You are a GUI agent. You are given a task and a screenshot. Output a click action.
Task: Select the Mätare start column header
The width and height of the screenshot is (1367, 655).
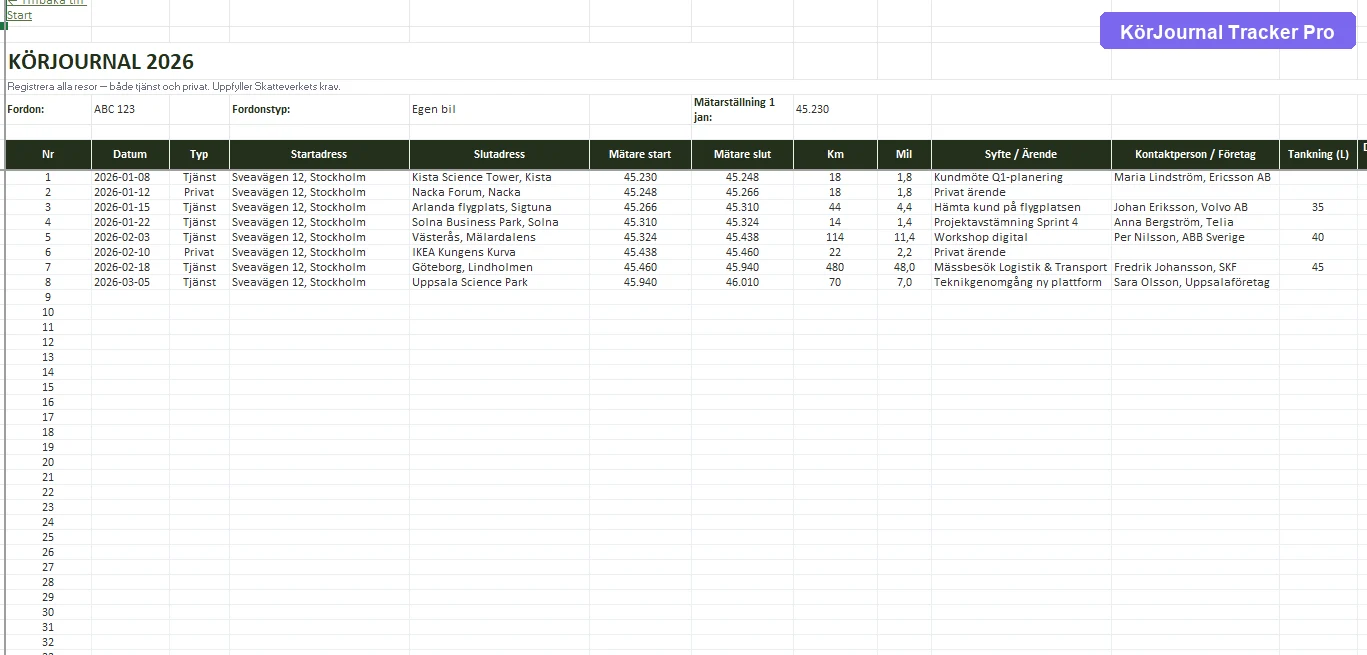(640, 155)
